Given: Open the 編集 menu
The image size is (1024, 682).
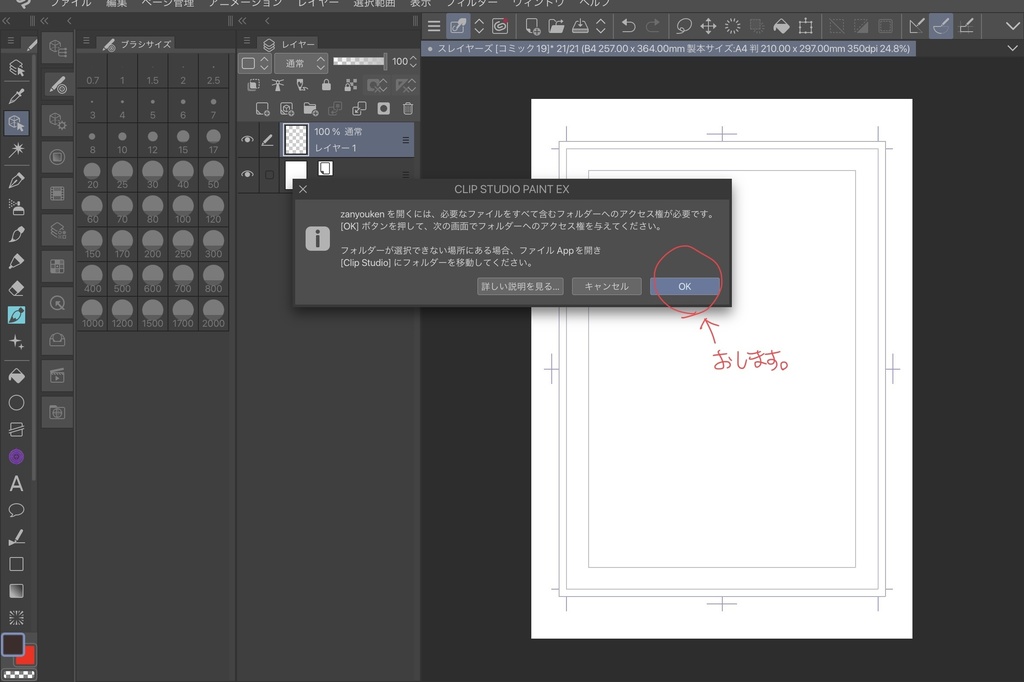Looking at the screenshot, I should tap(116, 3).
